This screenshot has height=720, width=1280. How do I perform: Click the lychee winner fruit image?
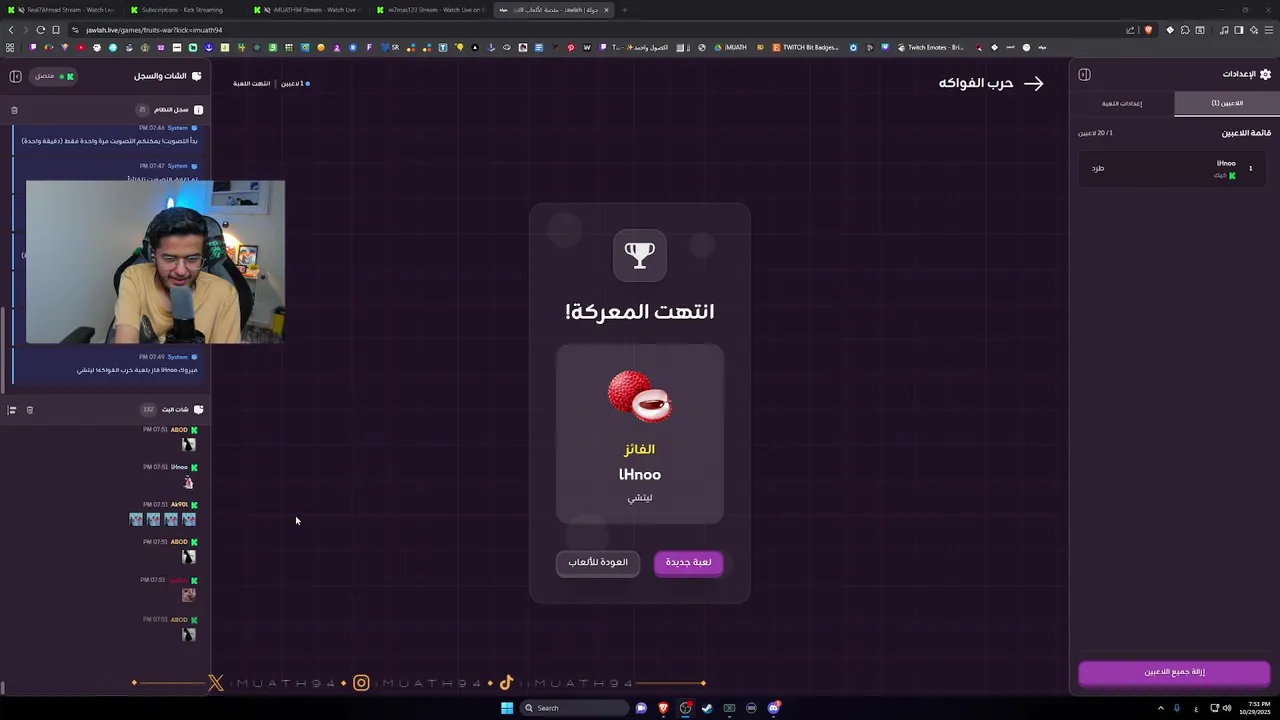click(x=640, y=396)
